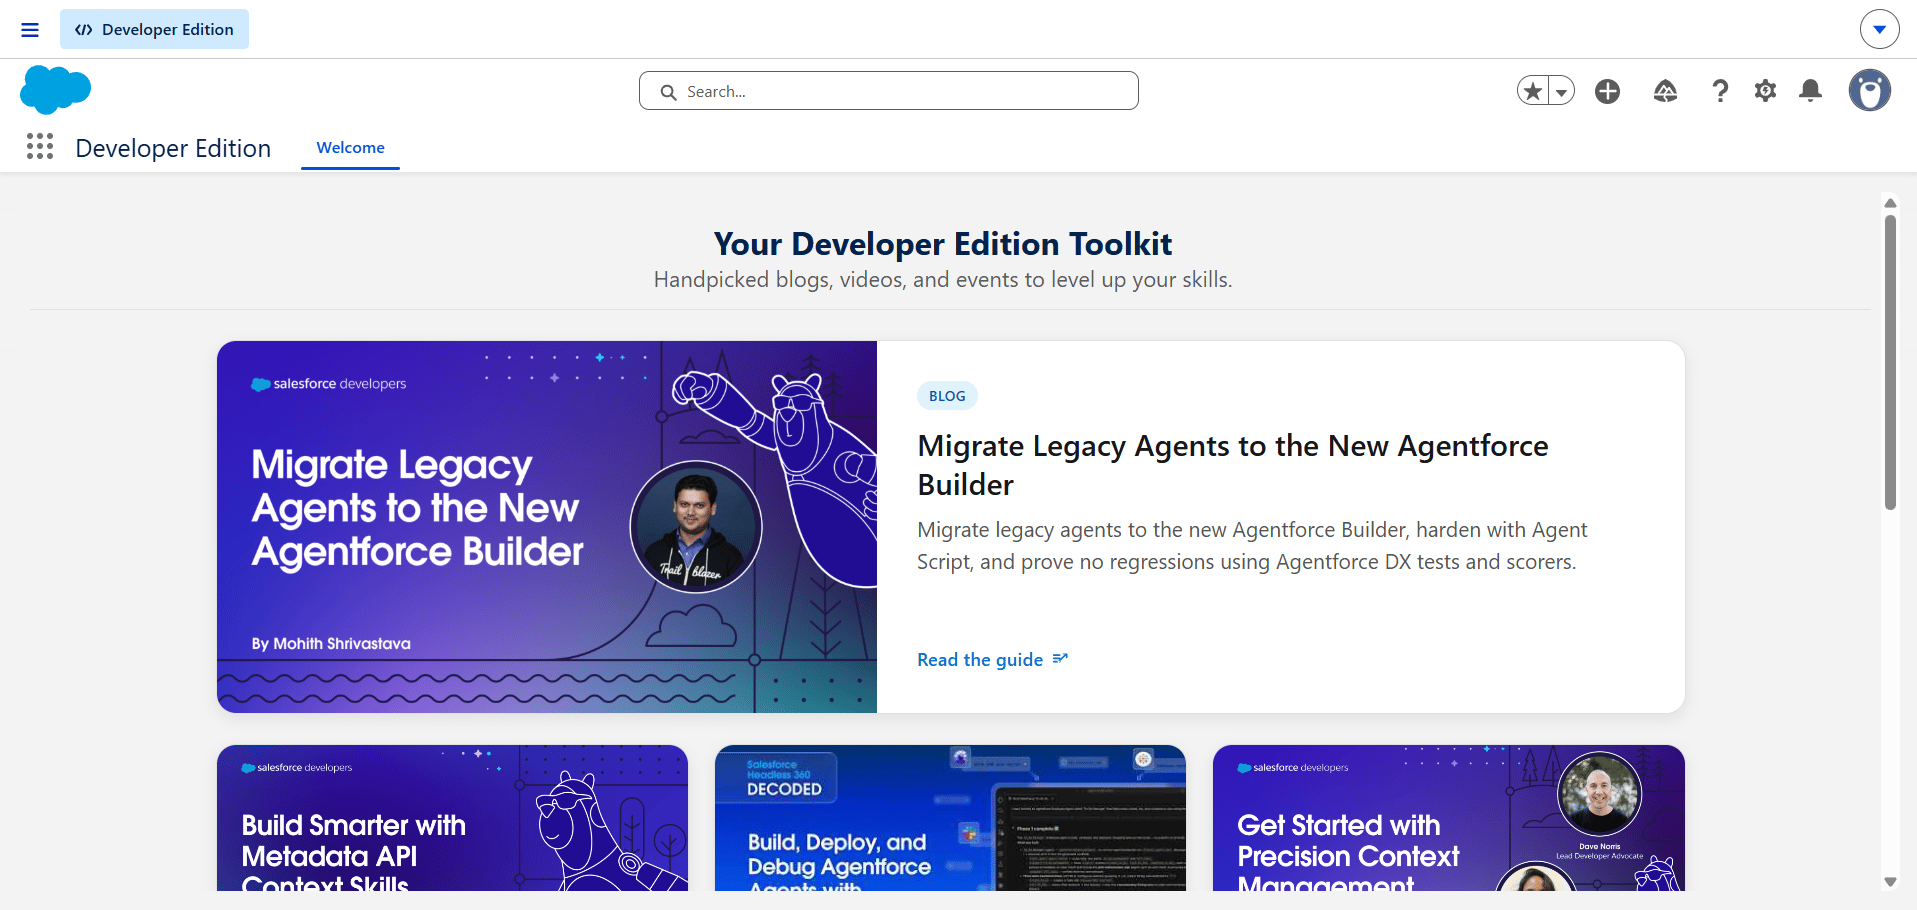This screenshot has width=1917, height=910.
Task: Open the Migrate Legacy Agents banner image
Action: pos(547,527)
